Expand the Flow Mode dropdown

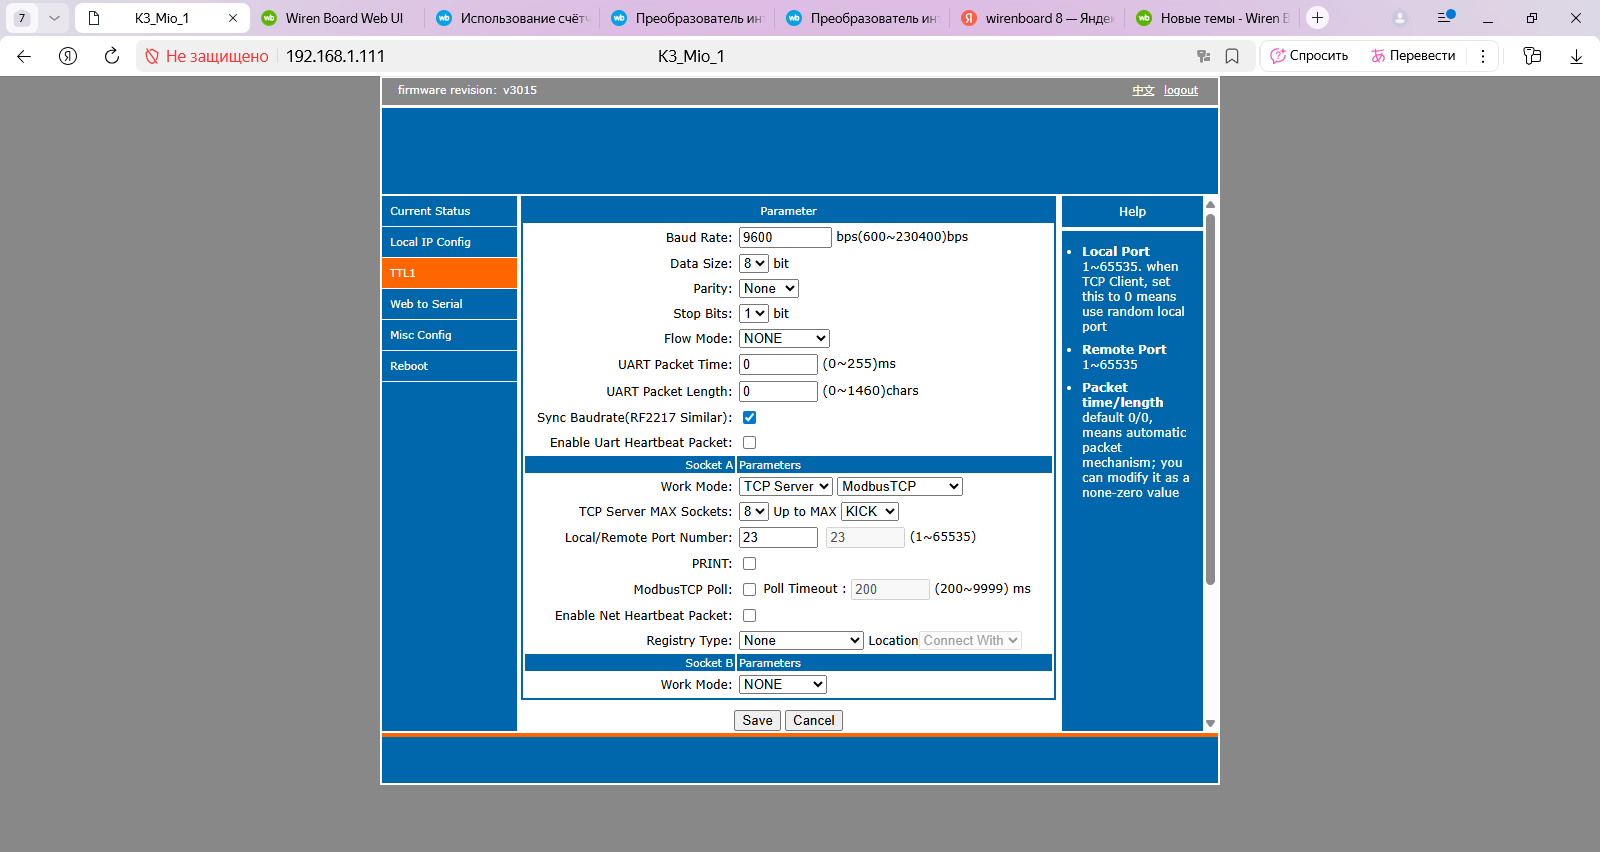pyautogui.click(x=784, y=339)
